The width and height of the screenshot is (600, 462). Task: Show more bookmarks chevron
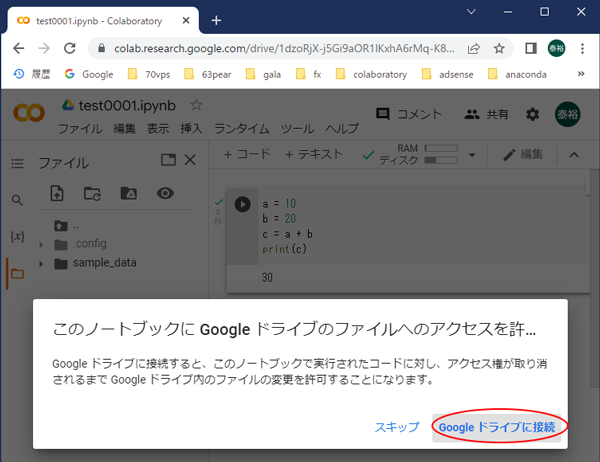click(581, 73)
